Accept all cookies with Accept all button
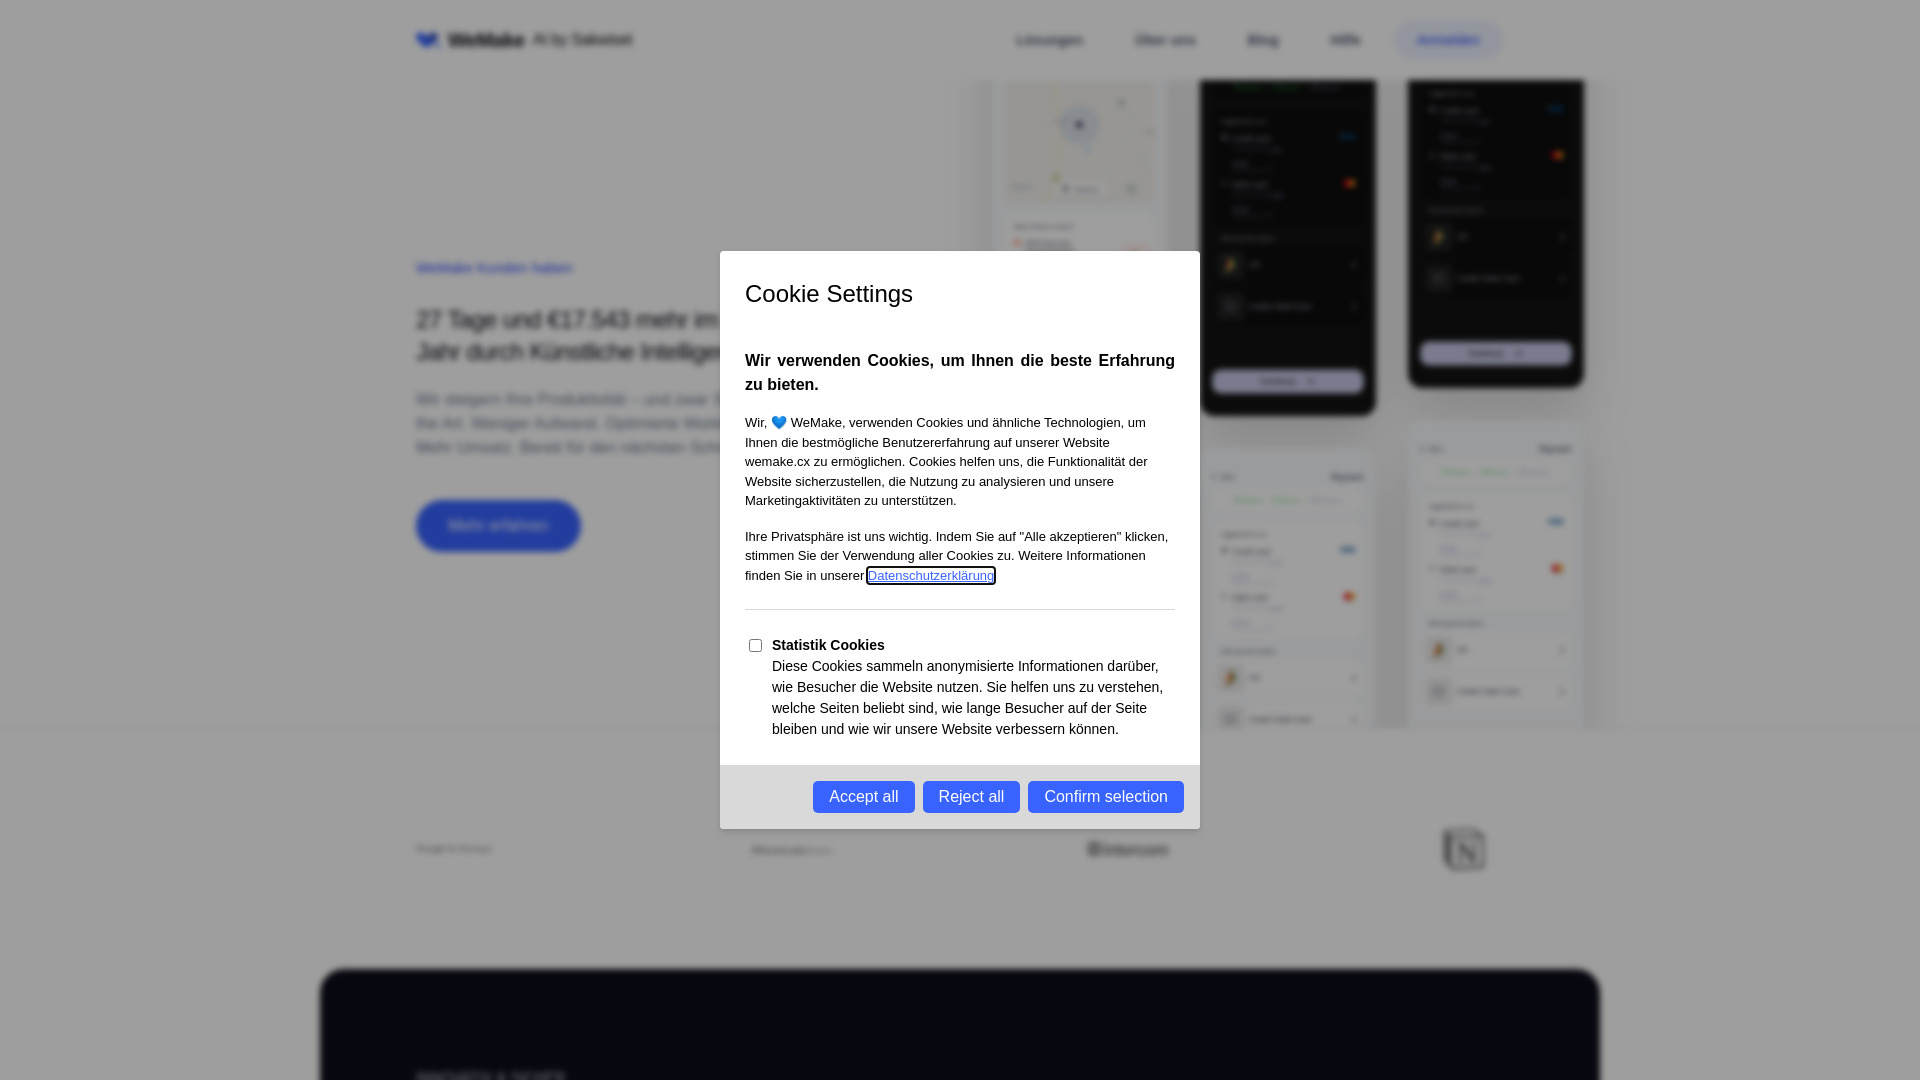 [x=864, y=796]
